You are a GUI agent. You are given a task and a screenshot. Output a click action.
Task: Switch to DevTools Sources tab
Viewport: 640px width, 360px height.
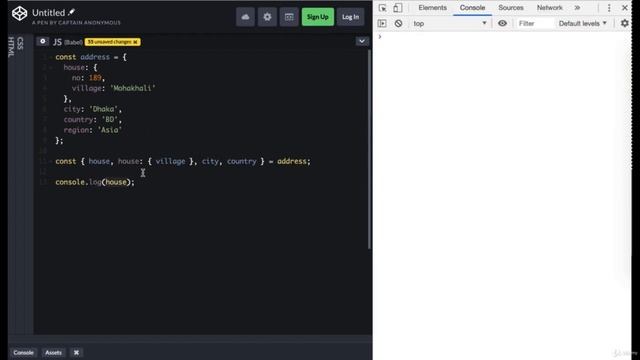click(511, 8)
